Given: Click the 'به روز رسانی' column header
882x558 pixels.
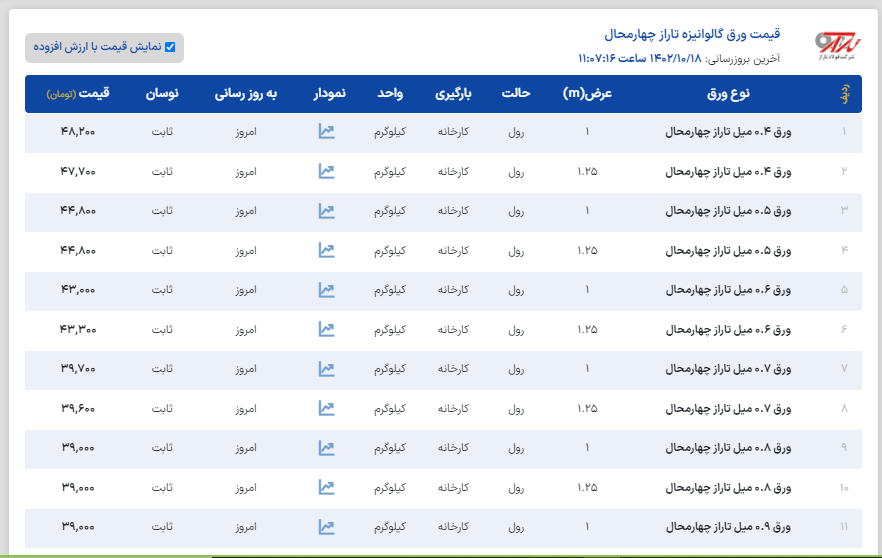Looking at the screenshot, I should (x=245, y=94).
